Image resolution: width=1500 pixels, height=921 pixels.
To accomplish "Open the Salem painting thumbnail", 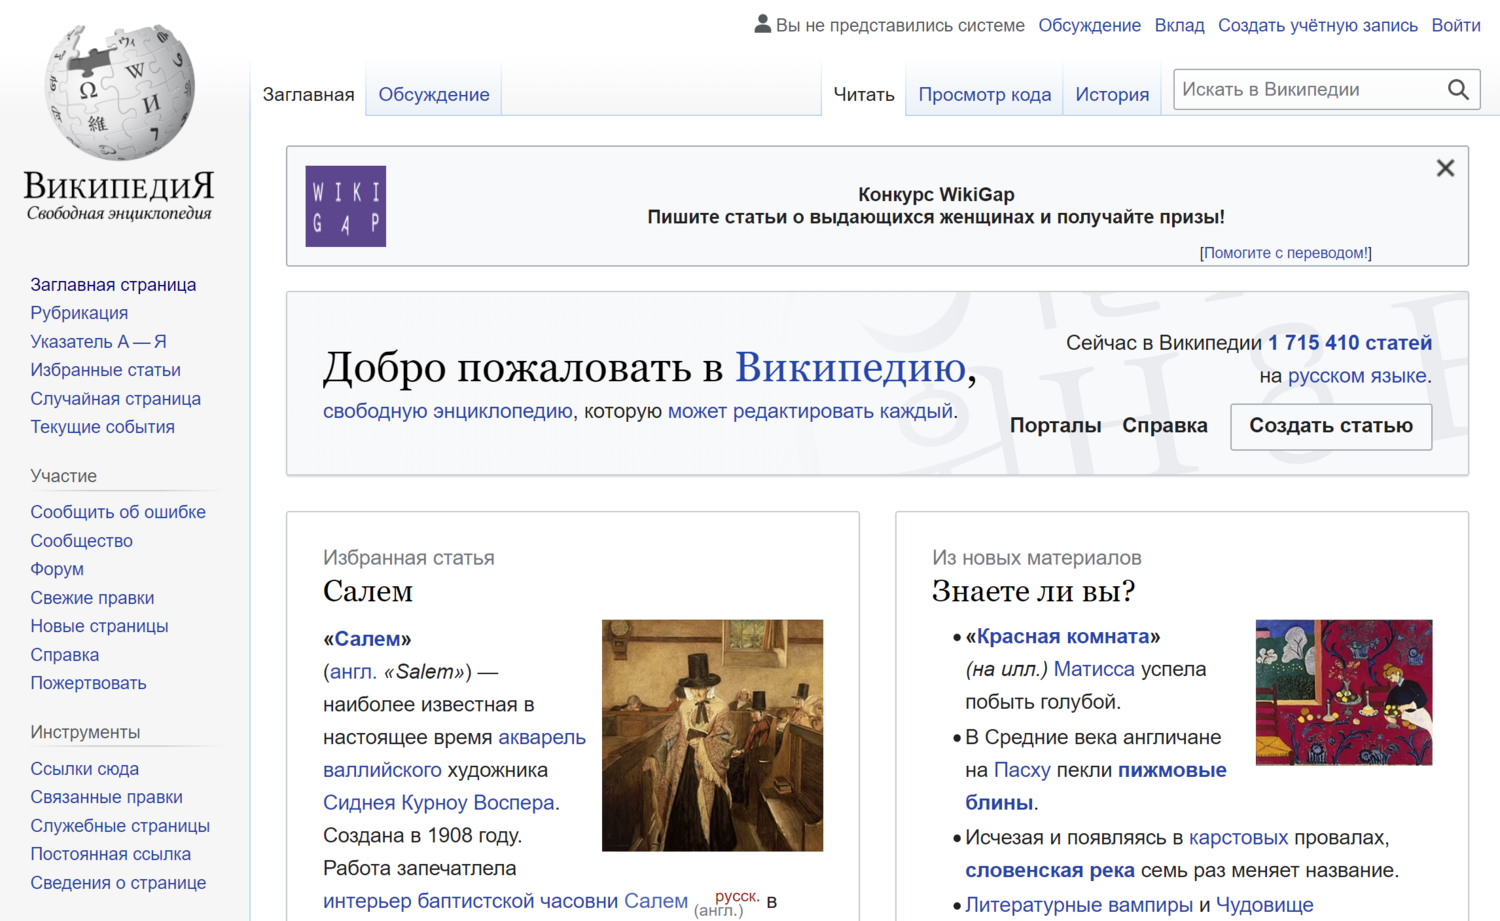I will (x=712, y=735).
